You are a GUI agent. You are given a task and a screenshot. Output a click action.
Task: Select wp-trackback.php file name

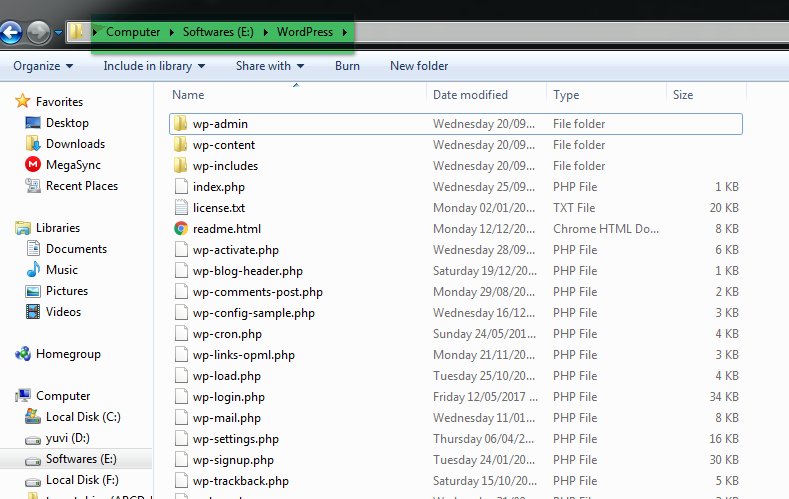241,481
